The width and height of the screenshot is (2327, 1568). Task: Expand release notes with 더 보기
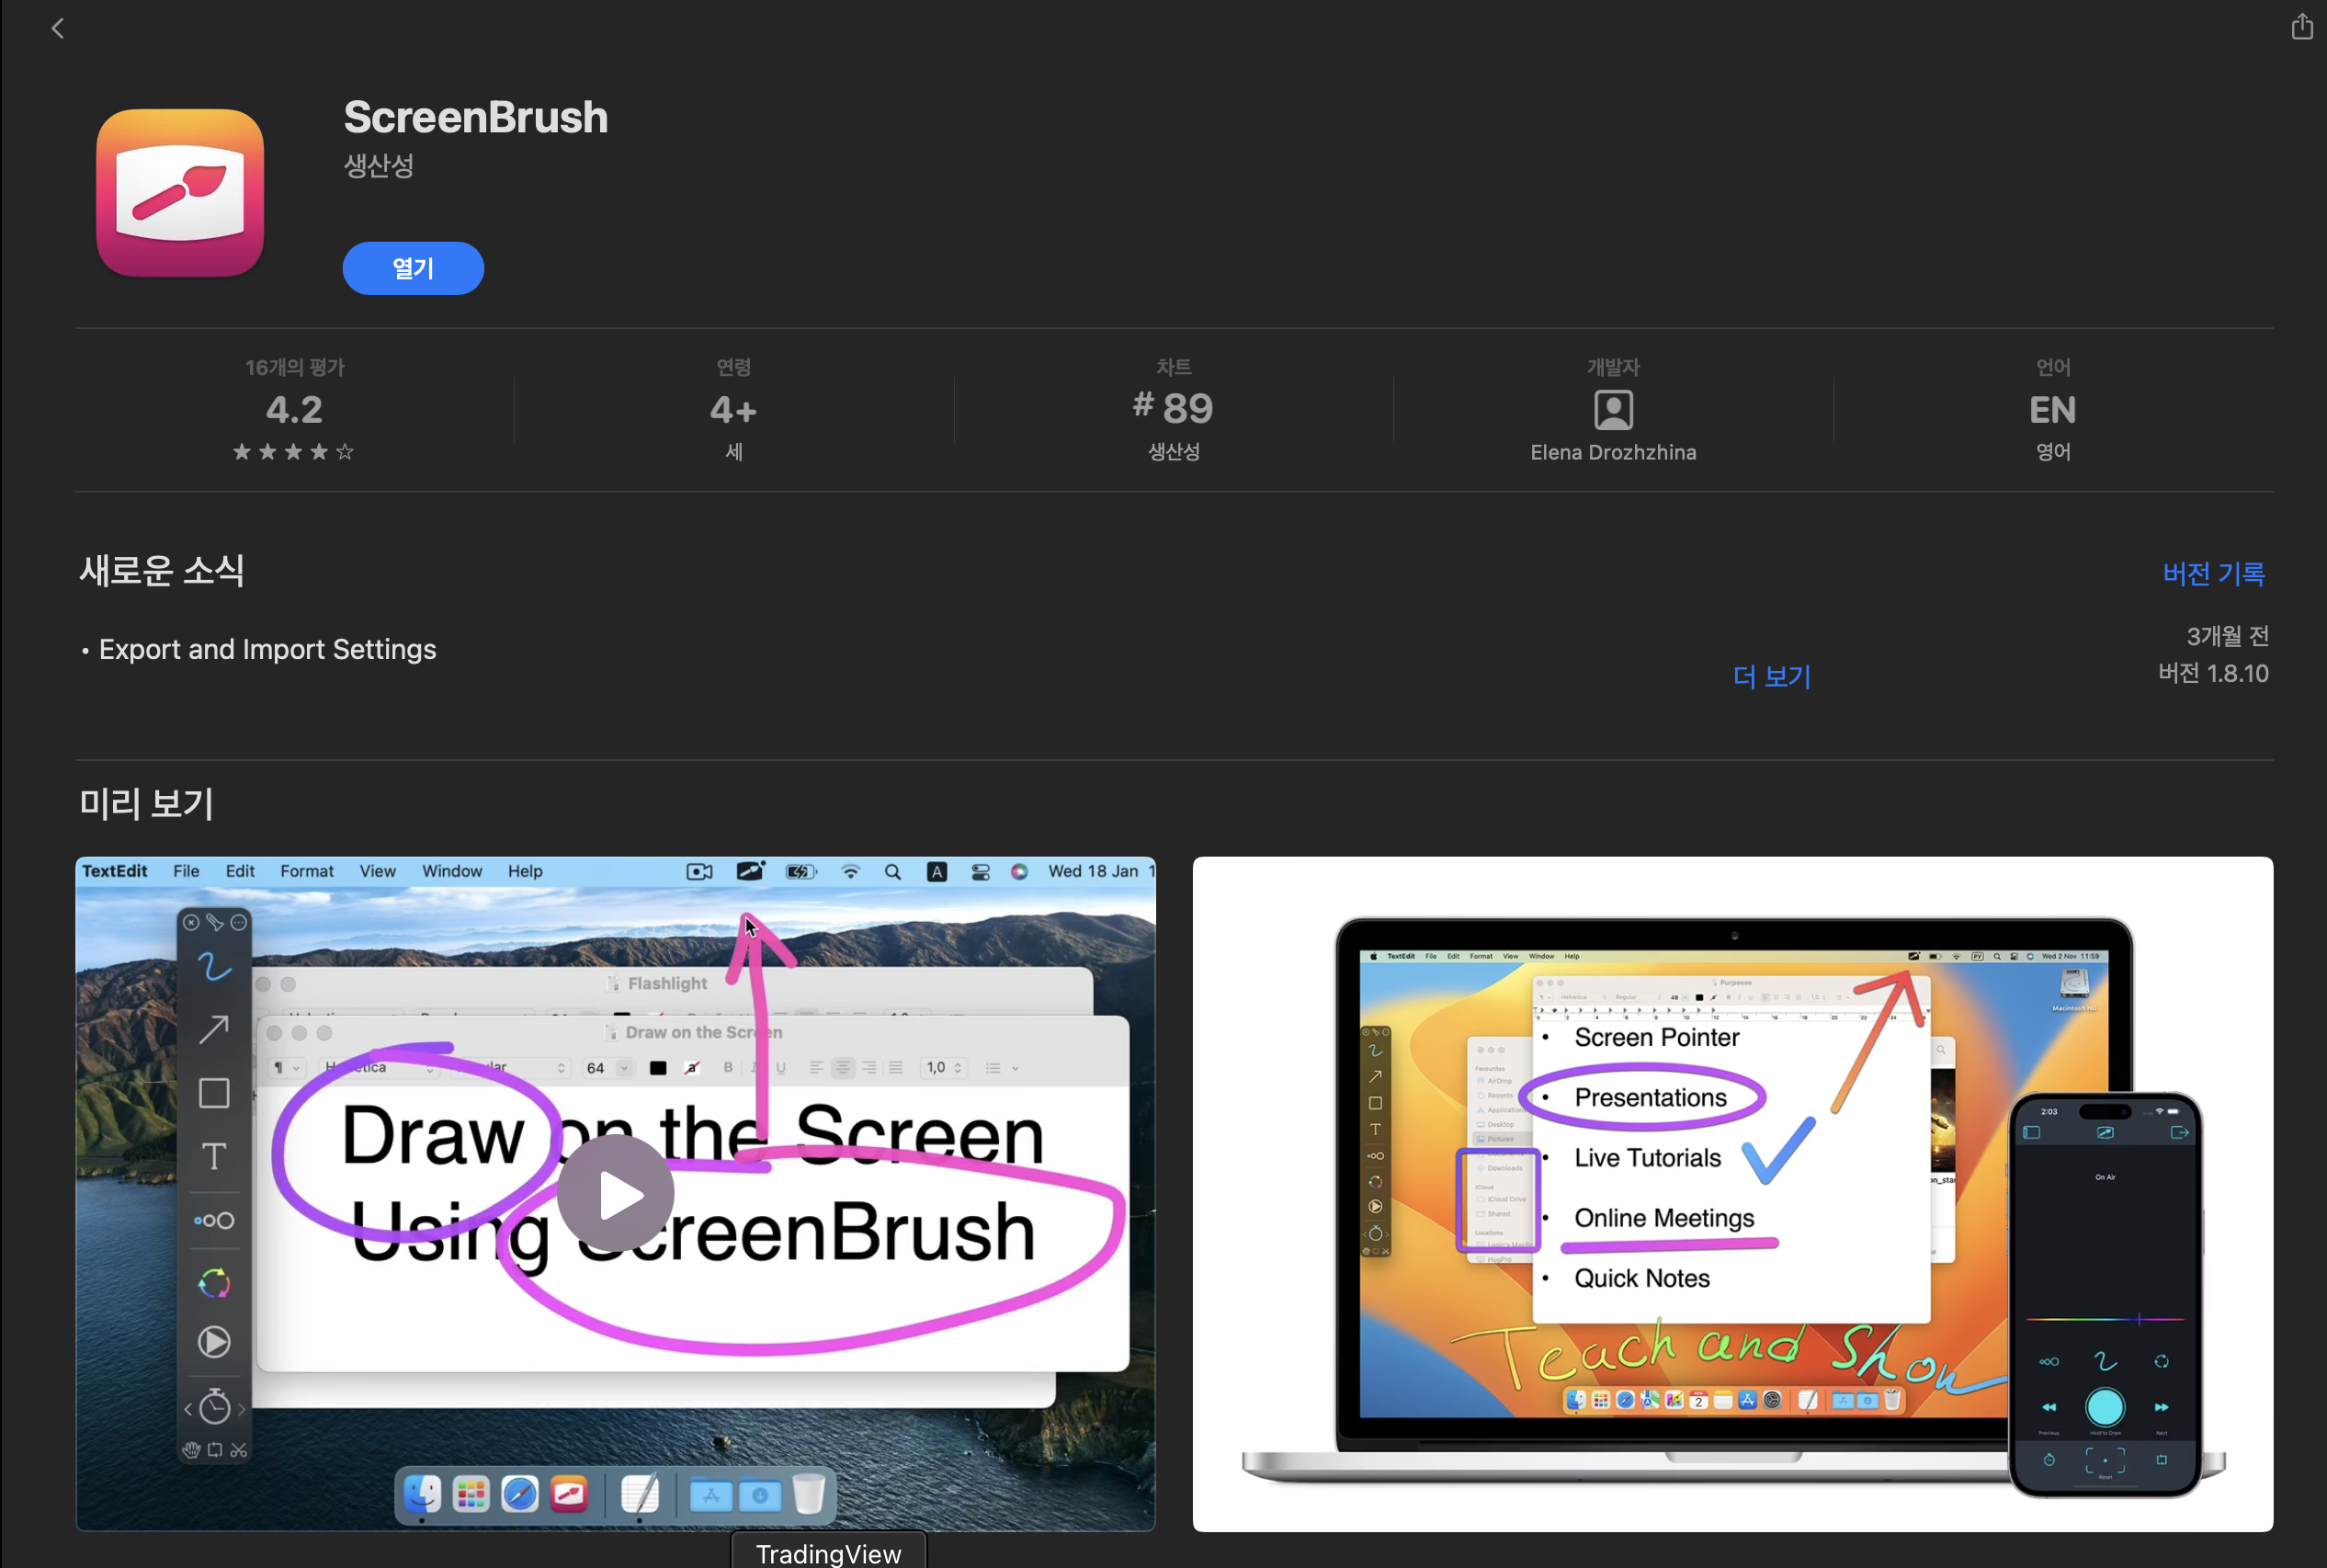pos(1771,677)
